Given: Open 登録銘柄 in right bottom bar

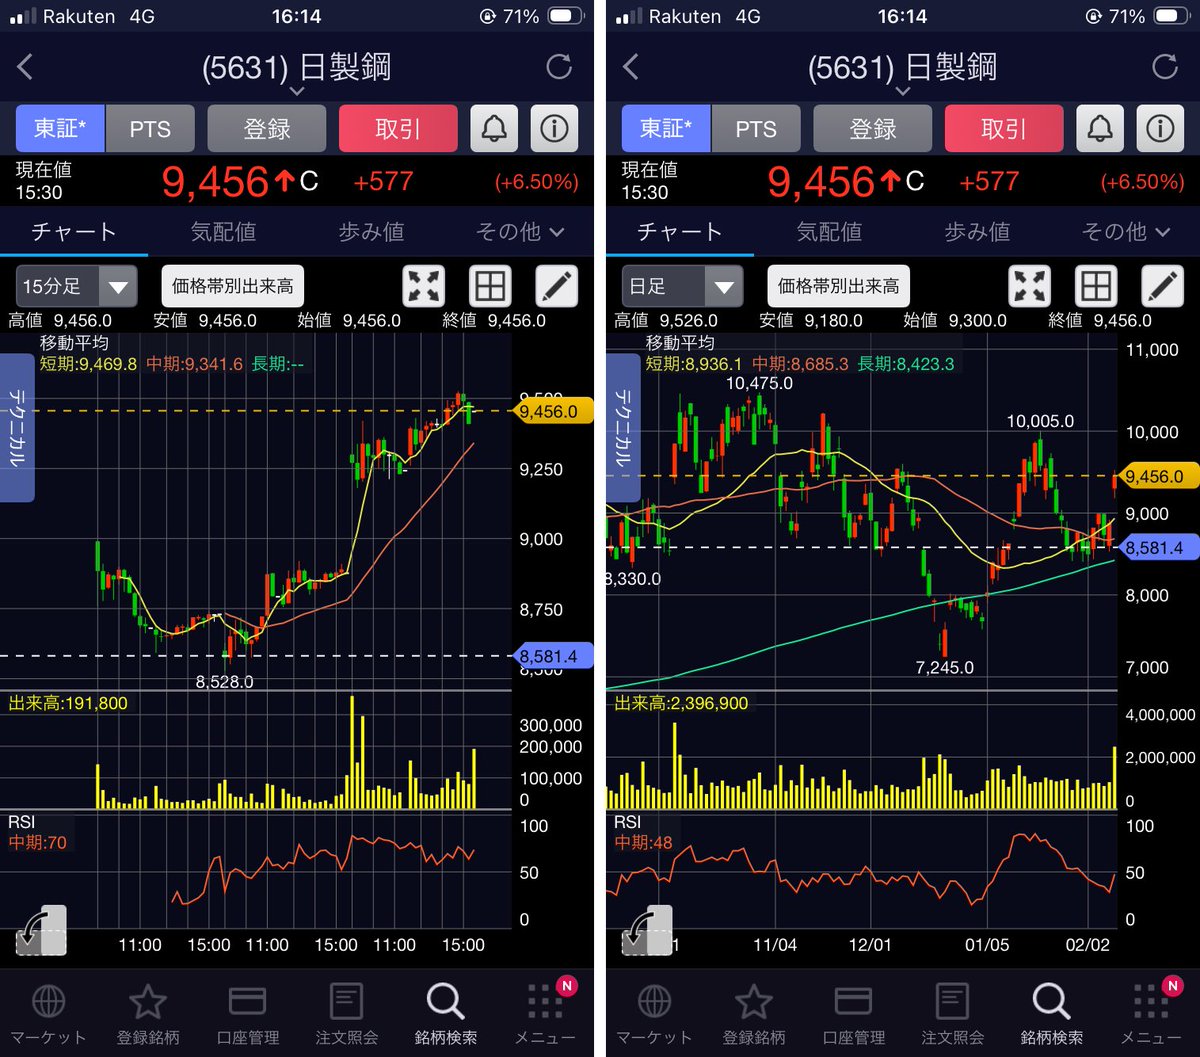Looking at the screenshot, I should tap(754, 1014).
